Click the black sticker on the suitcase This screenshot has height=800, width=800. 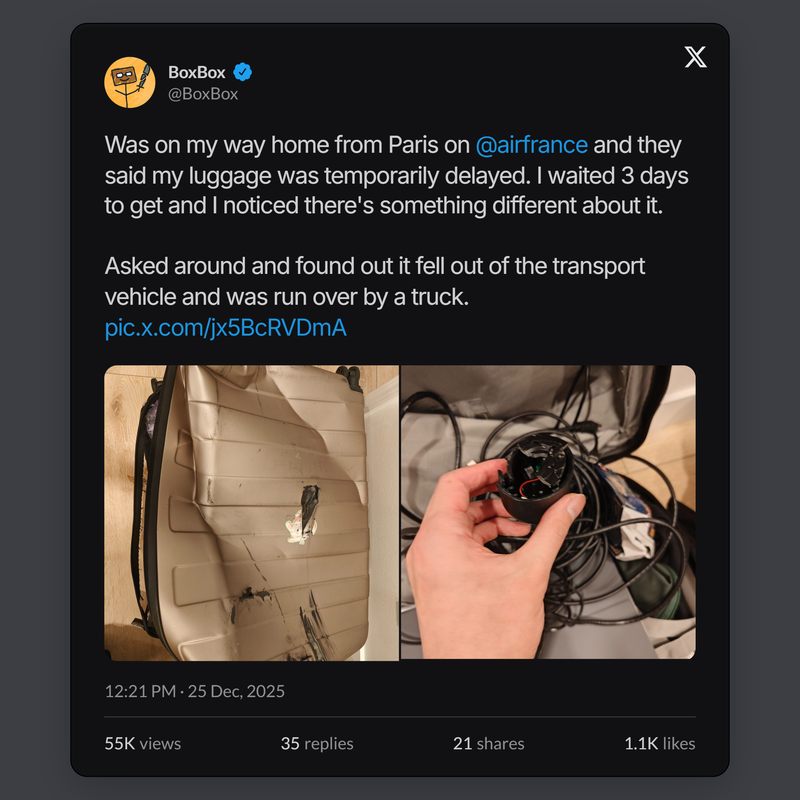tap(309, 507)
